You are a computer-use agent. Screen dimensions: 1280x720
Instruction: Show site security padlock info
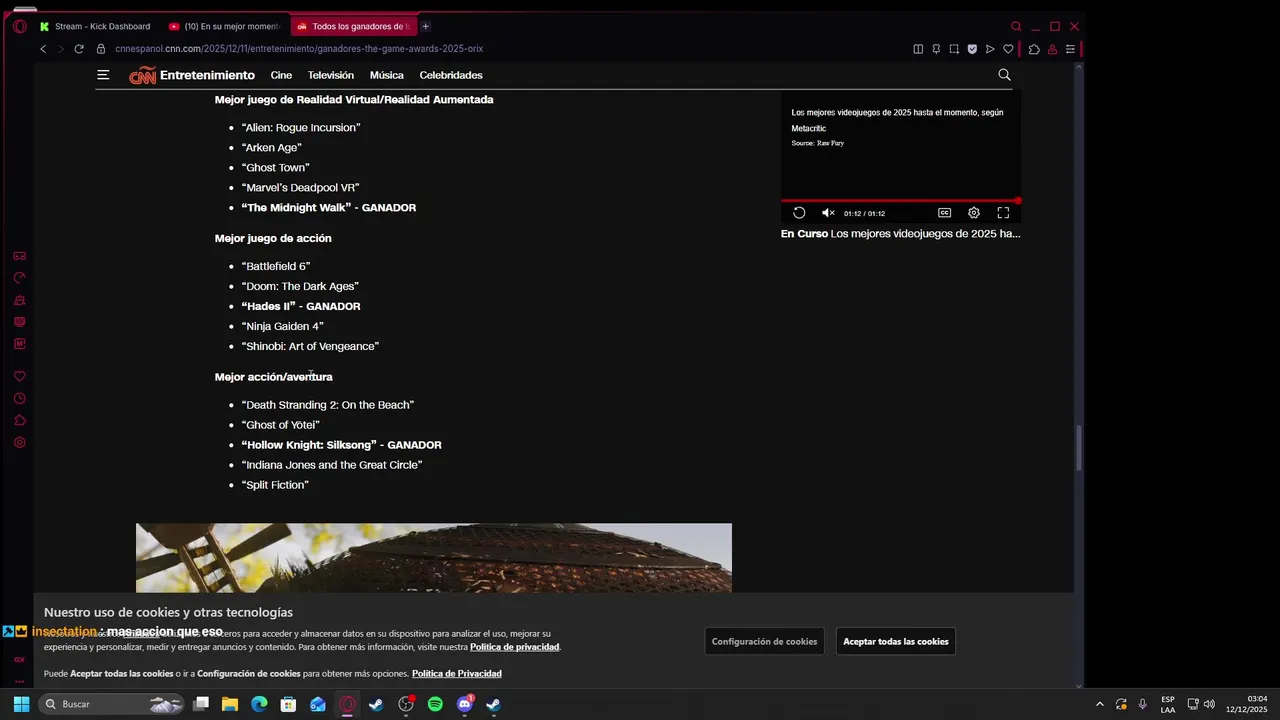tap(101, 49)
